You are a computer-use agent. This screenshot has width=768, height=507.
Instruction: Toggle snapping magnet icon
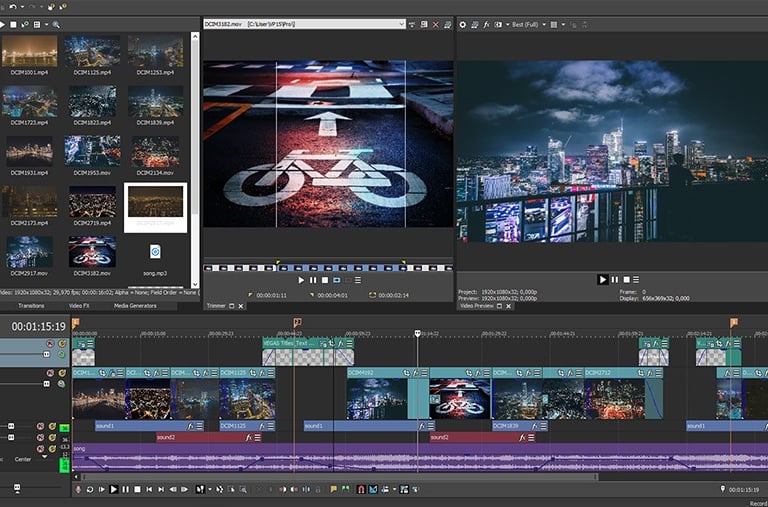pyautogui.click(x=361, y=489)
